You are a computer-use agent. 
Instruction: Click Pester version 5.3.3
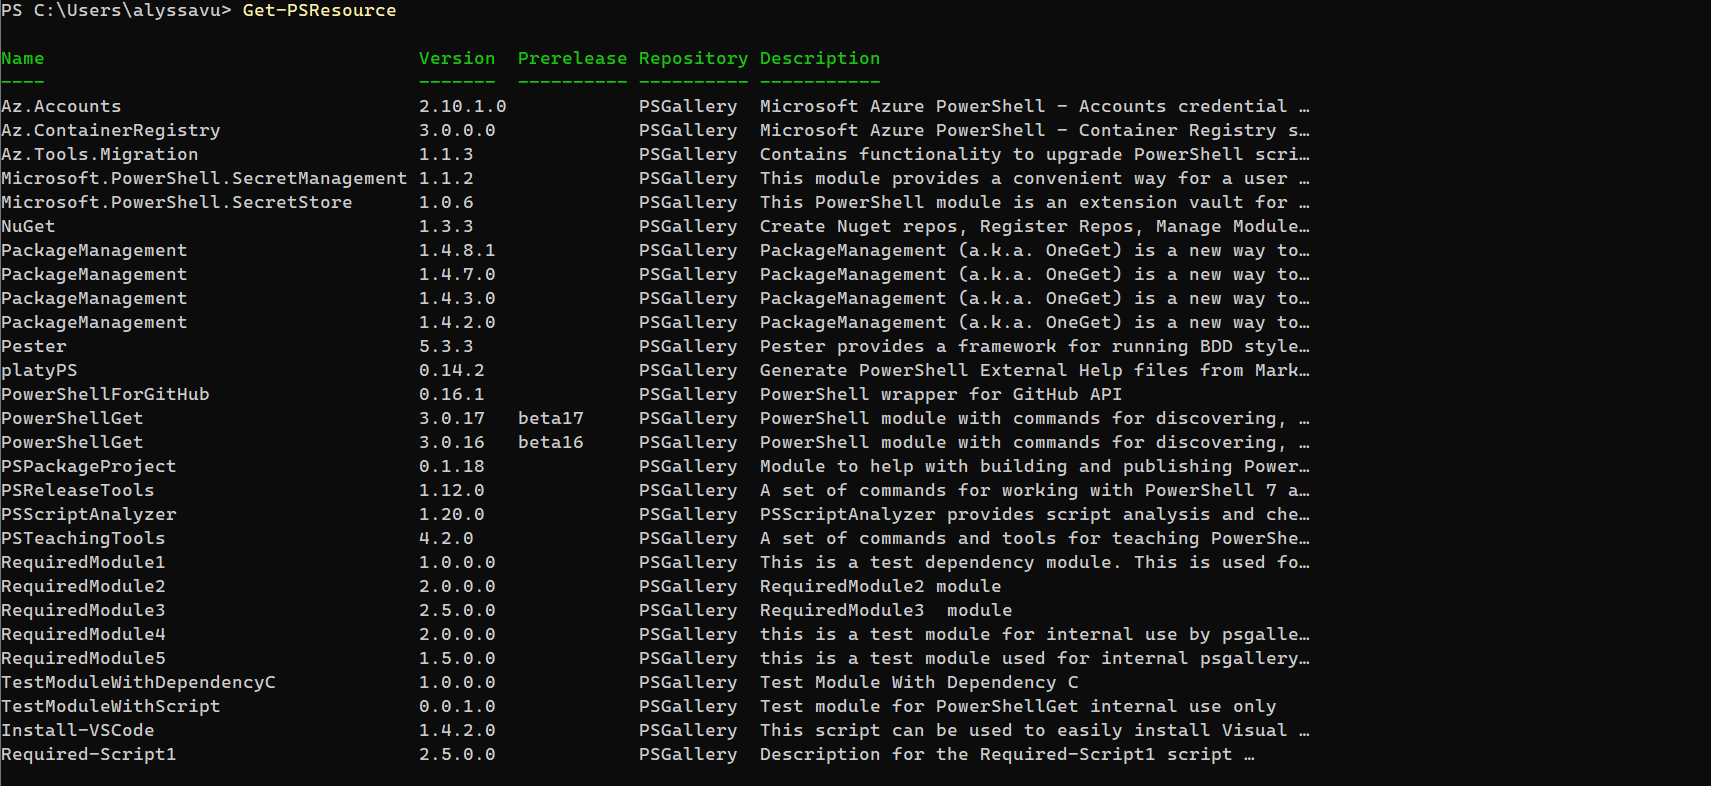click(x=446, y=346)
